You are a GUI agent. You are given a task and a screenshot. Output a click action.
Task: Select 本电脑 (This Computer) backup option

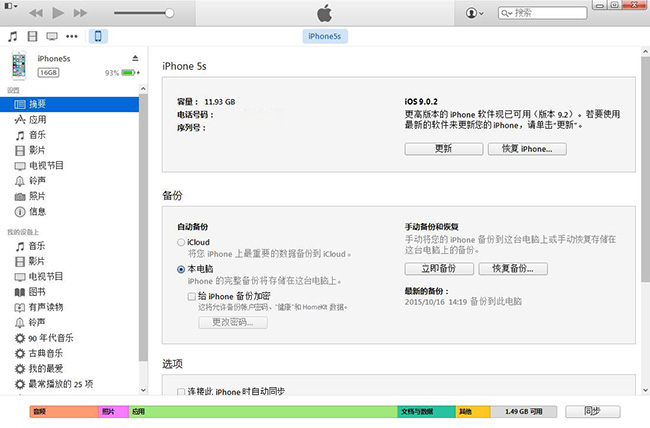pos(180,269)
